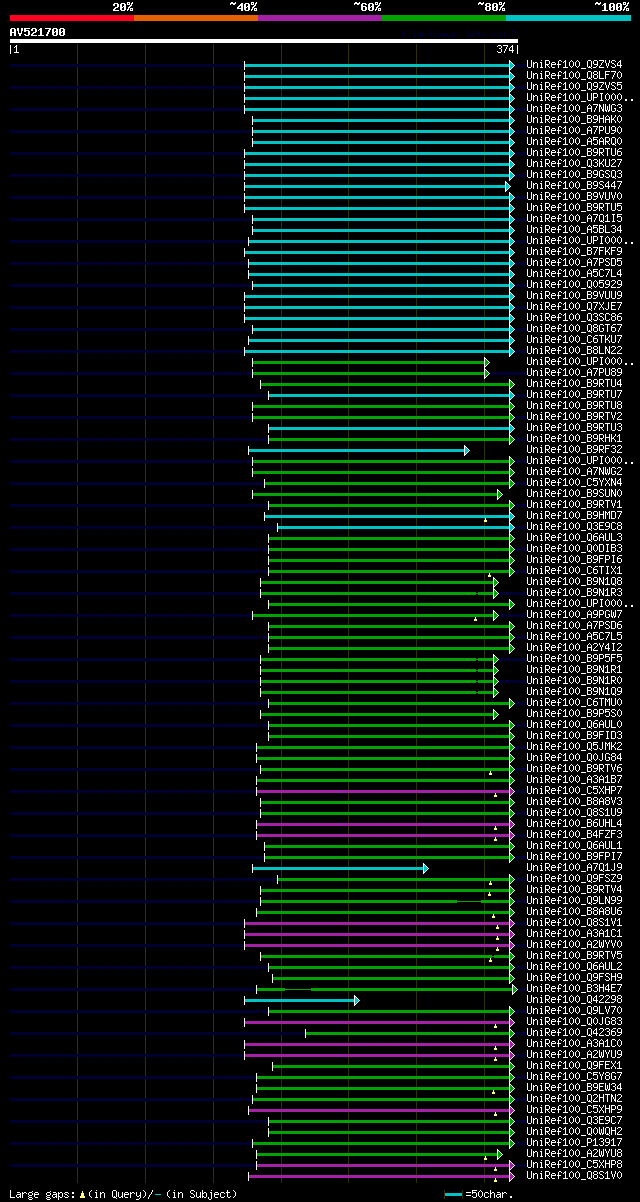640x1202 pixels.
Task: Select label UniRef100_C6TMU0
Action: tap(574, 702)
